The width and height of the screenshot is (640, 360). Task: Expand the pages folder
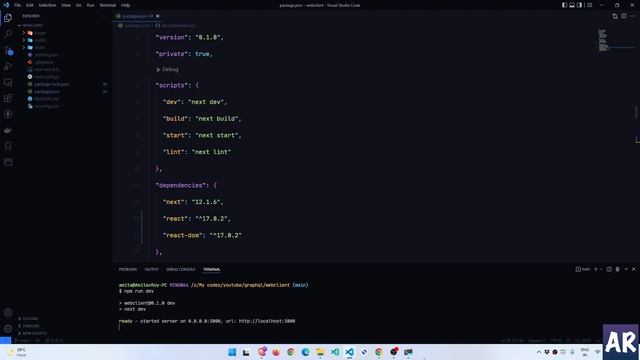pos(36,33)
